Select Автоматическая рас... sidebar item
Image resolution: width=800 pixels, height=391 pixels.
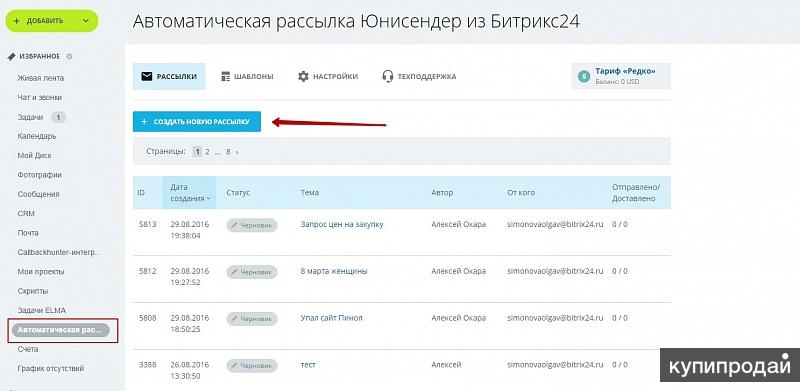click(x=61, y=330)
